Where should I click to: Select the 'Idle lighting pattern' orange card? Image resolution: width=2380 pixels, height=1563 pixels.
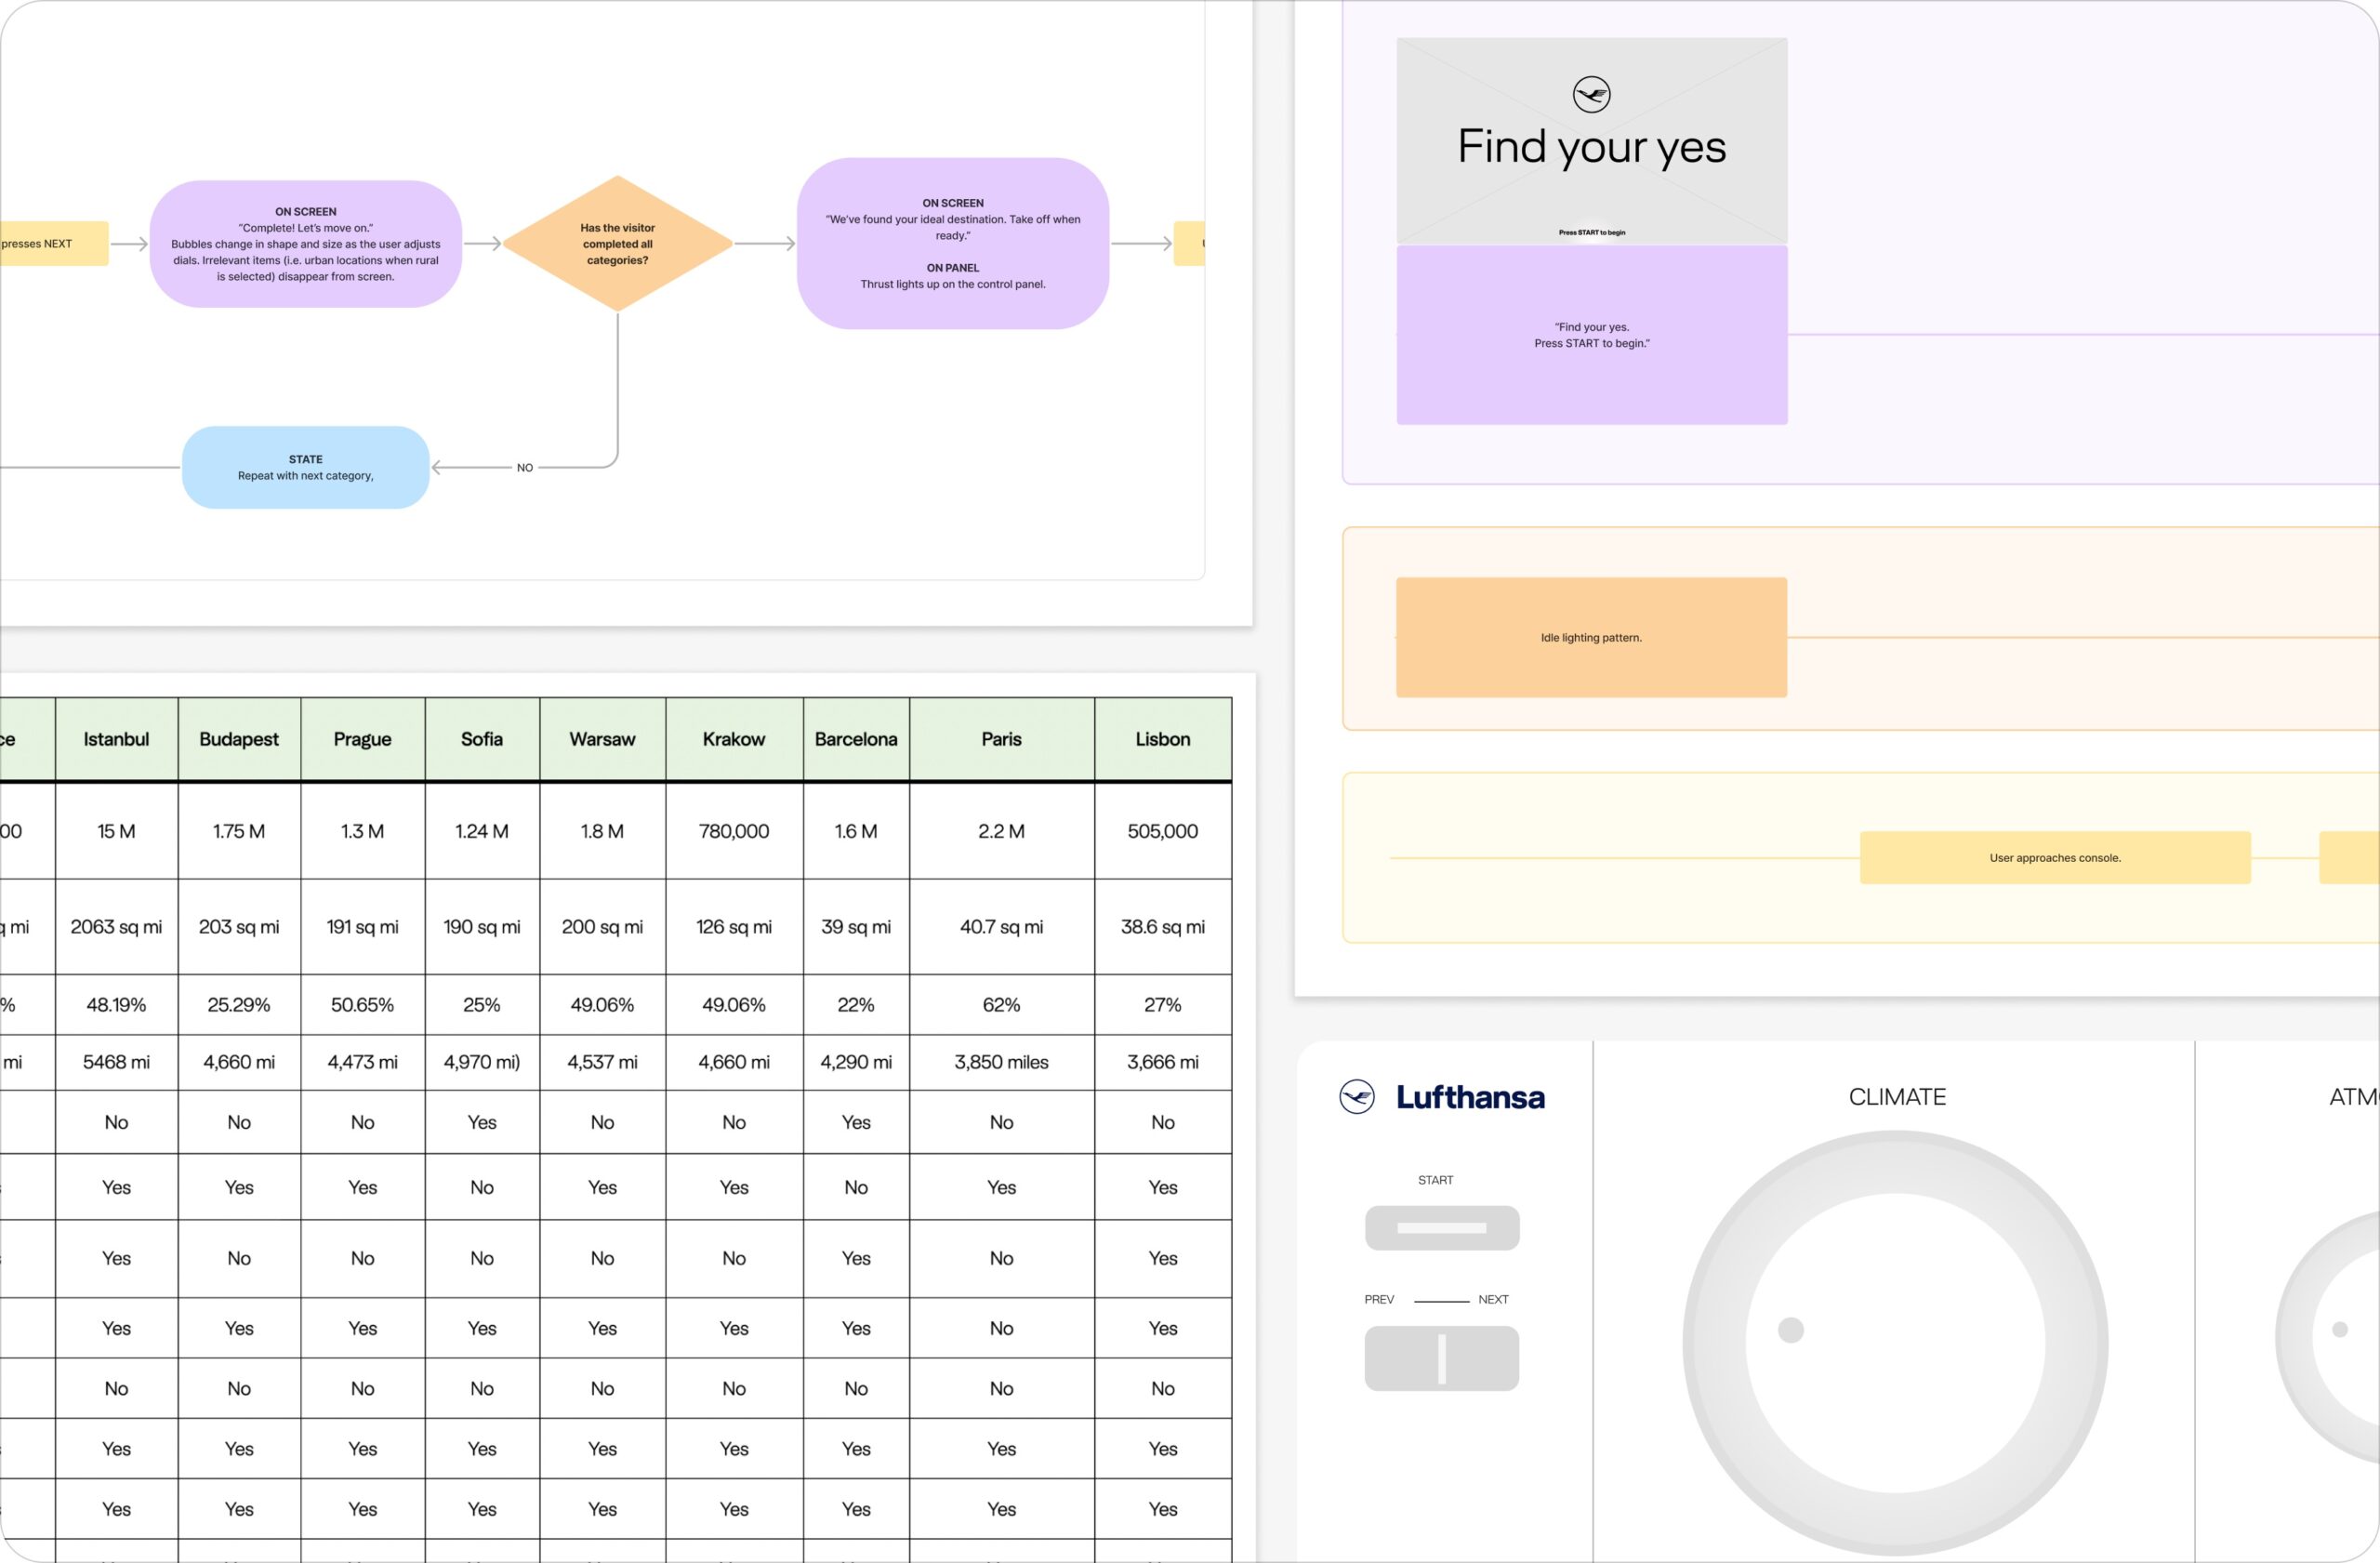1591,637
